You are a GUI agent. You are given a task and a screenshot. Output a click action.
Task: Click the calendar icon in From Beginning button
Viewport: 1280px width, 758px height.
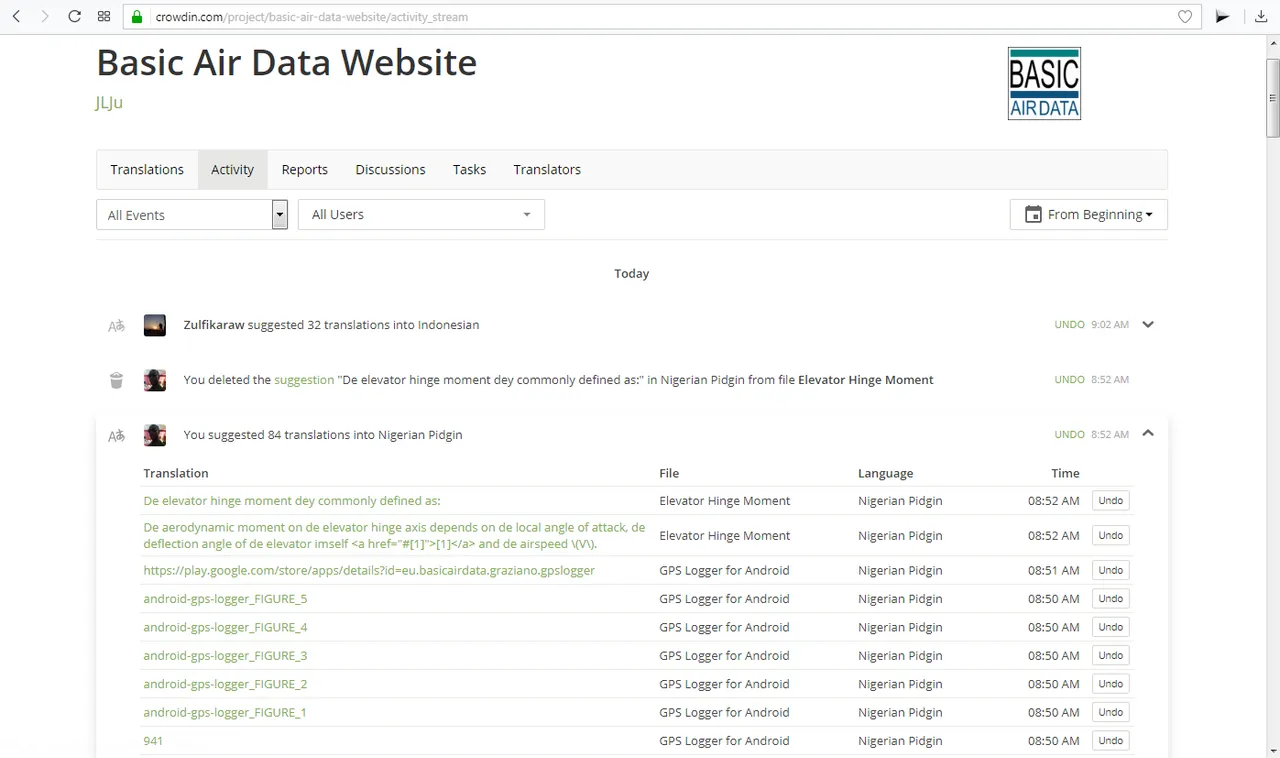pos(1033,214)
